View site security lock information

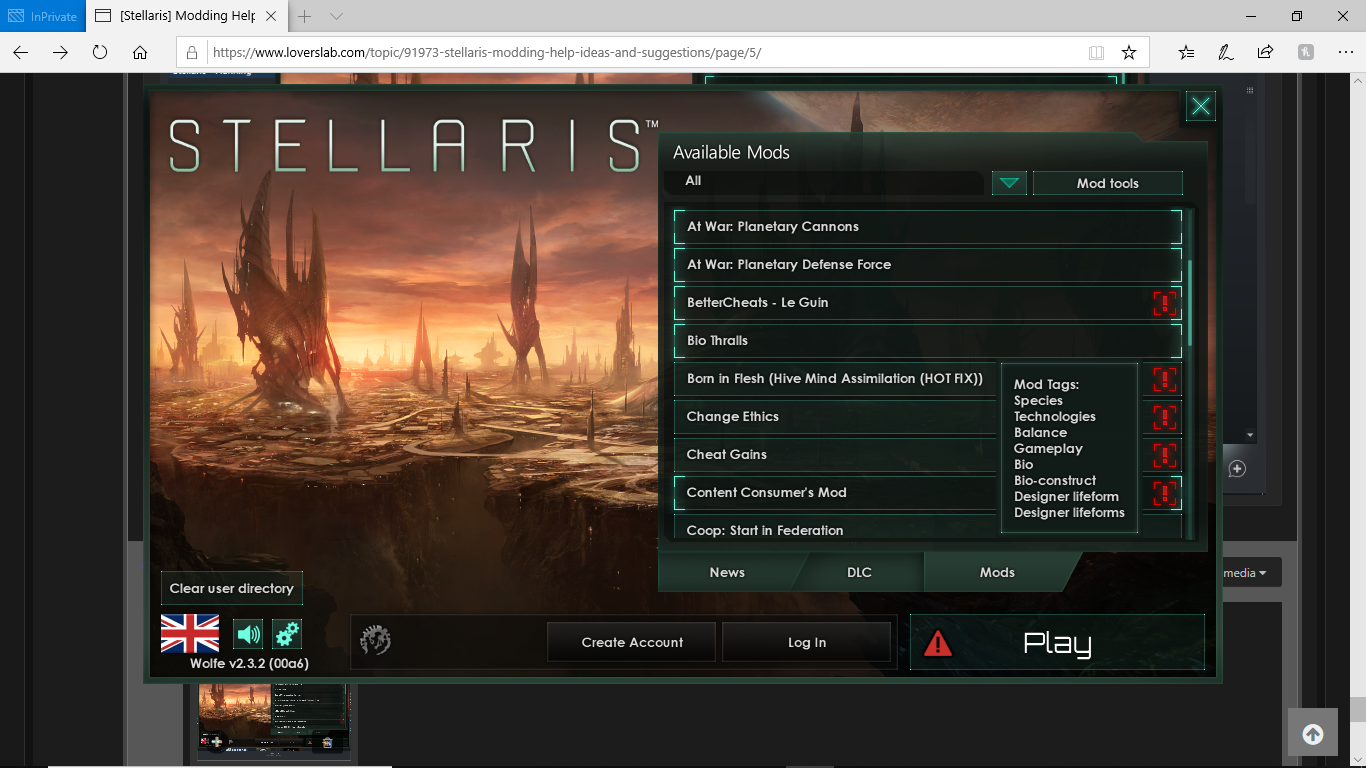pyautogui.click(x=193, y=52)
